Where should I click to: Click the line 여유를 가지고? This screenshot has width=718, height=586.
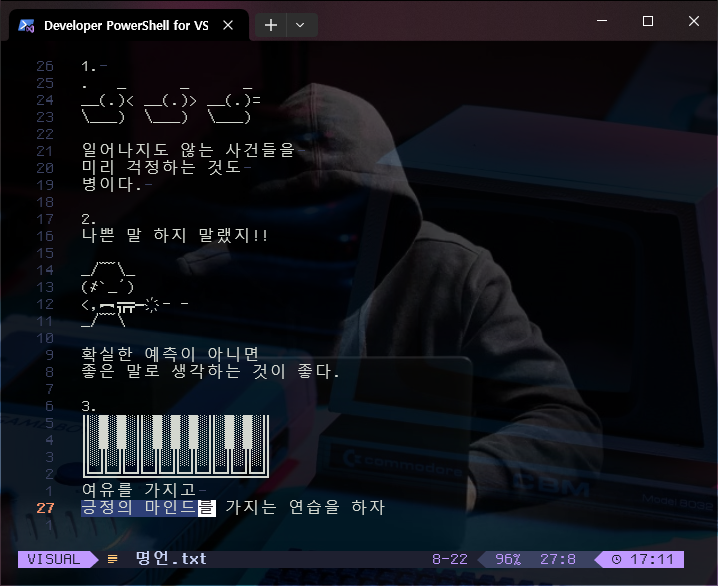point(139,490)
